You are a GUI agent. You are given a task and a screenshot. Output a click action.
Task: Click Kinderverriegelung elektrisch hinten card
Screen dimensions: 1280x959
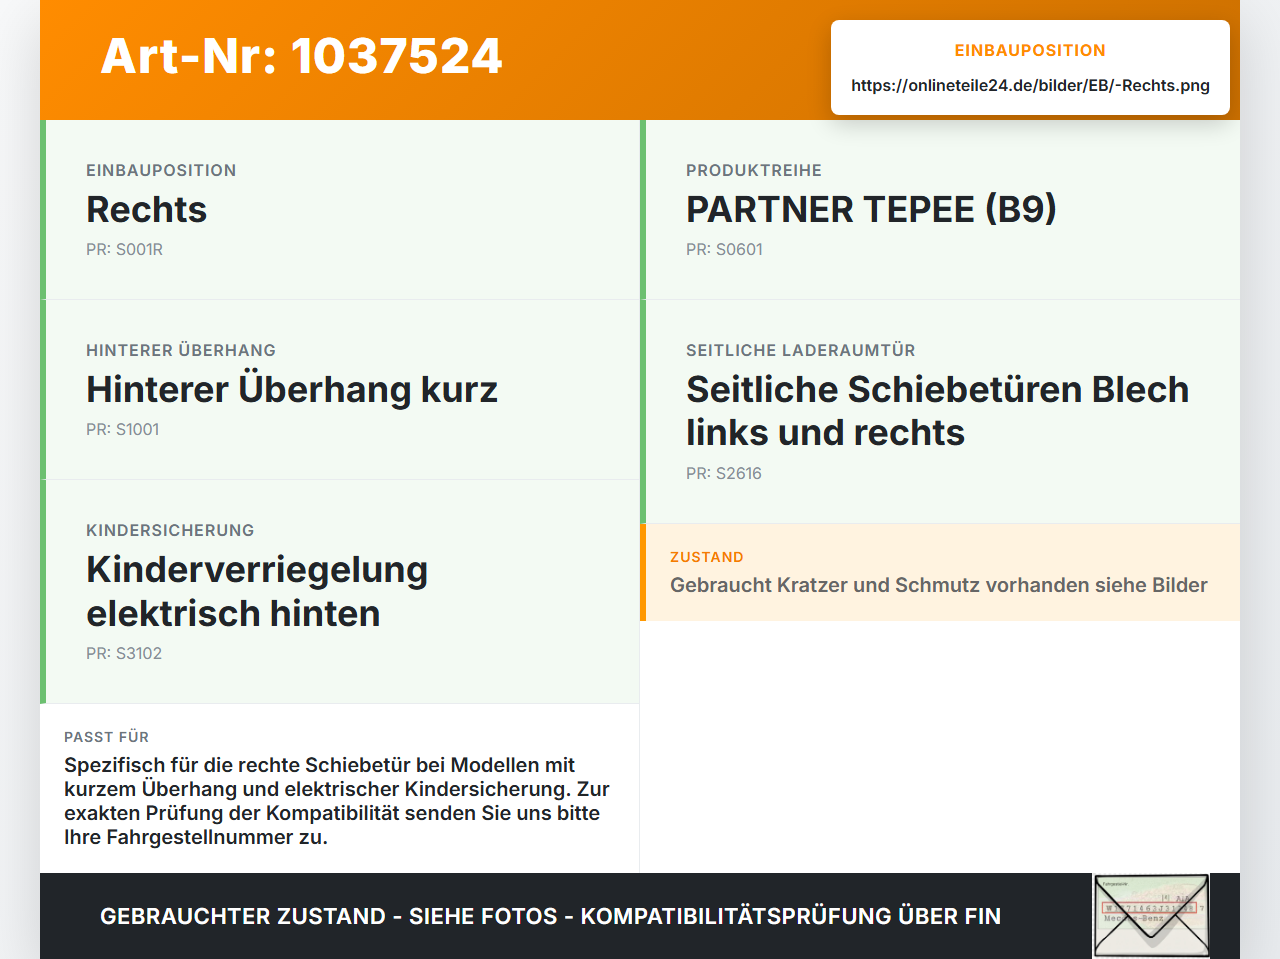coord(340,592)
